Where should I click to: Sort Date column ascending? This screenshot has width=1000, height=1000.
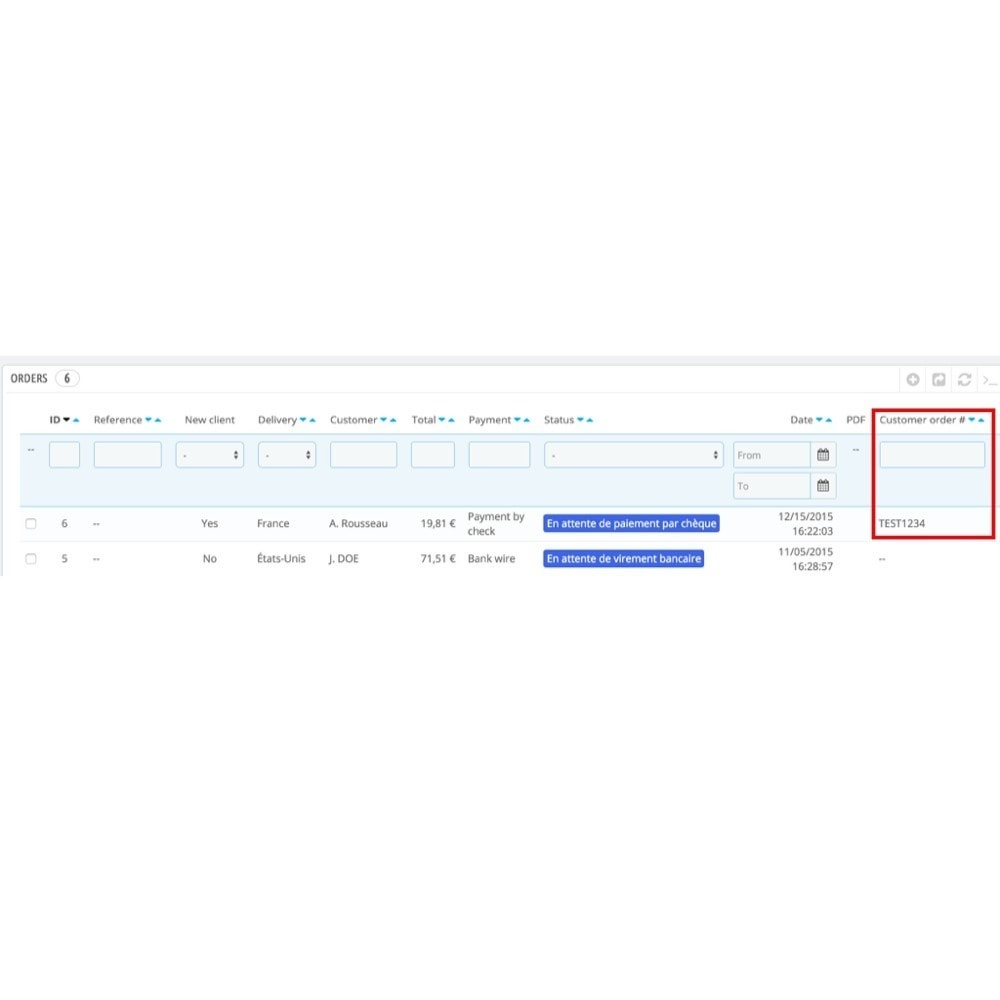[x=828, y=420]
